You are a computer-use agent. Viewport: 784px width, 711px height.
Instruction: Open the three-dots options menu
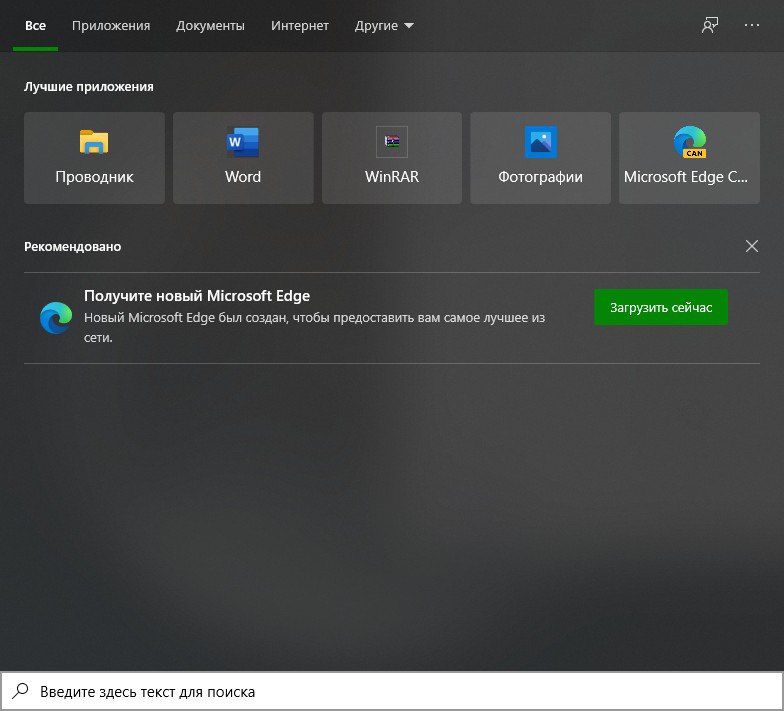752,26
